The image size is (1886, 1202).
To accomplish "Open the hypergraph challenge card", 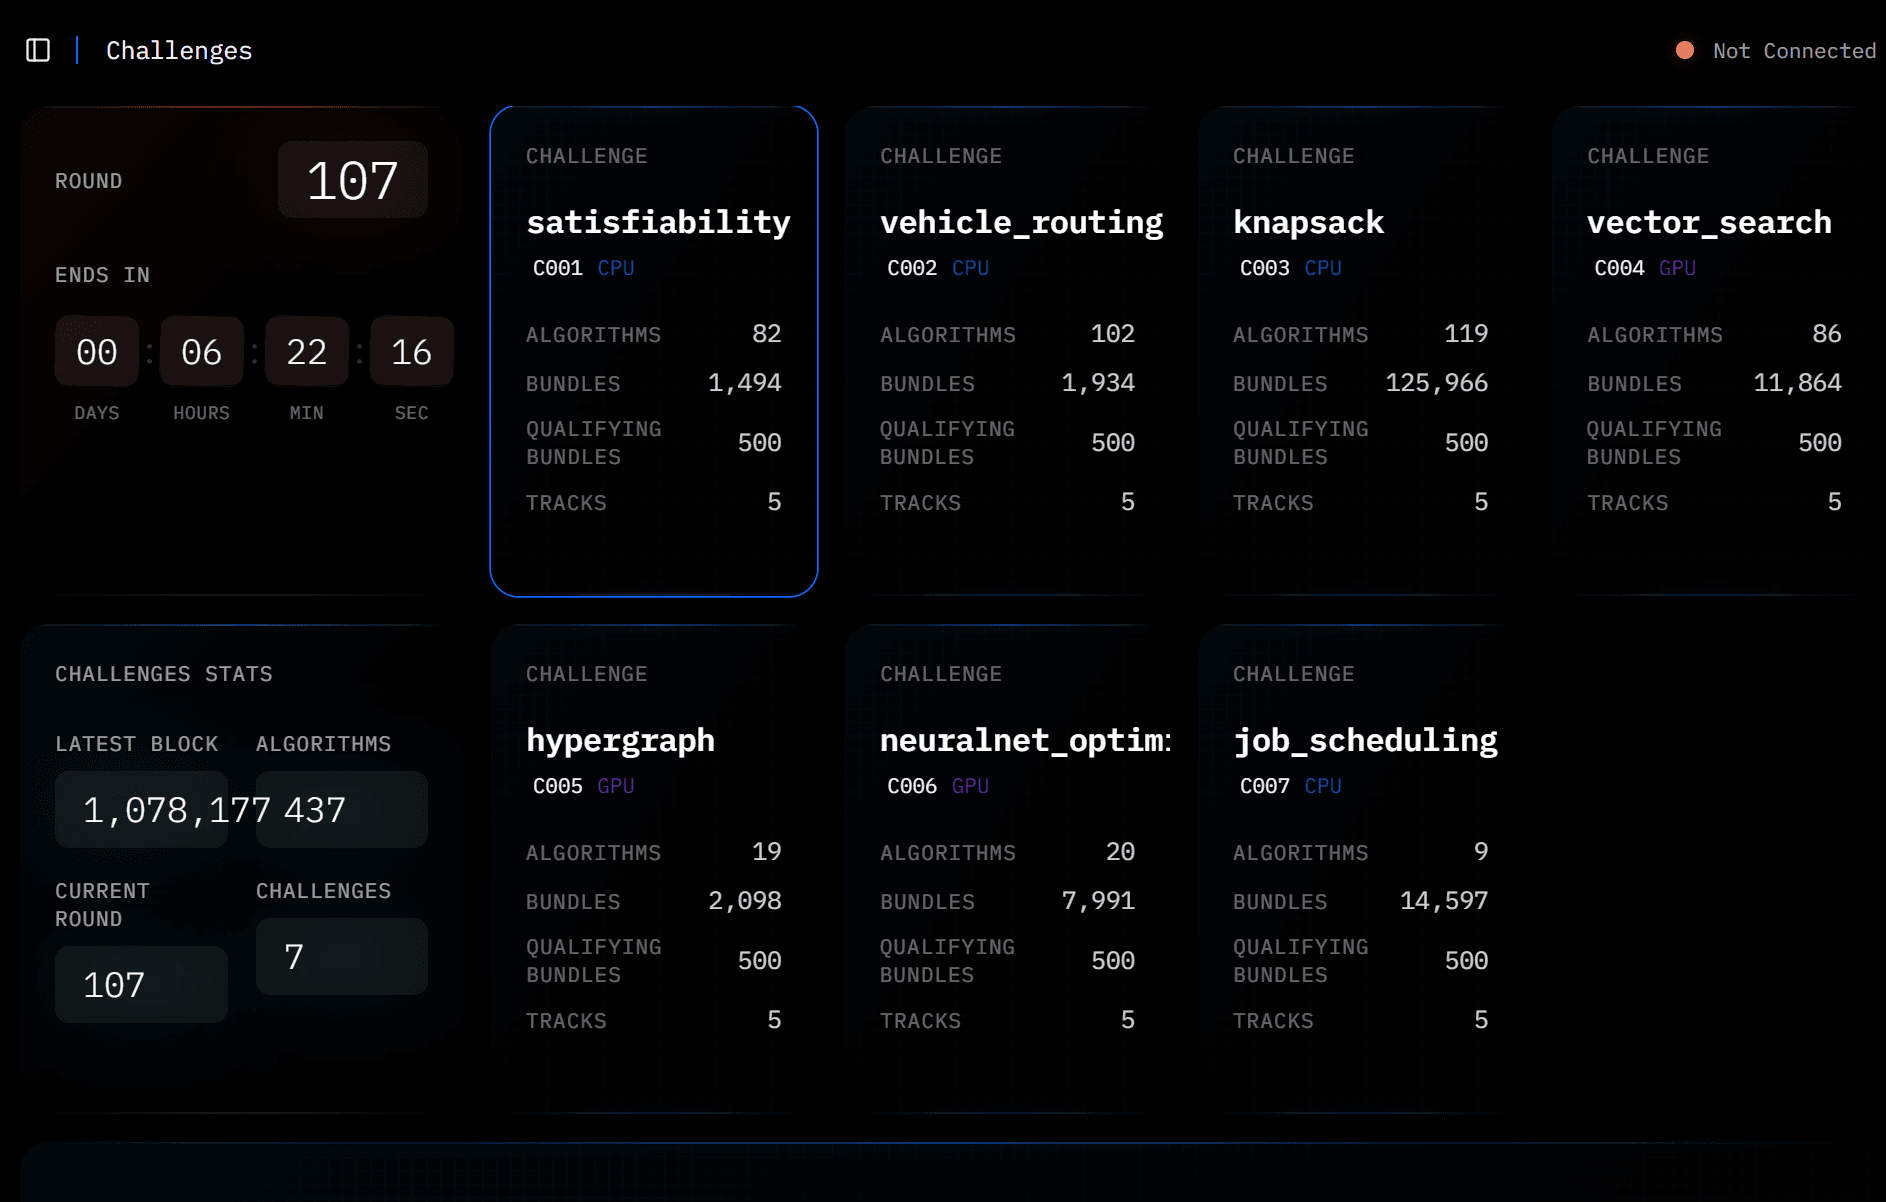I will coord(653,868).
